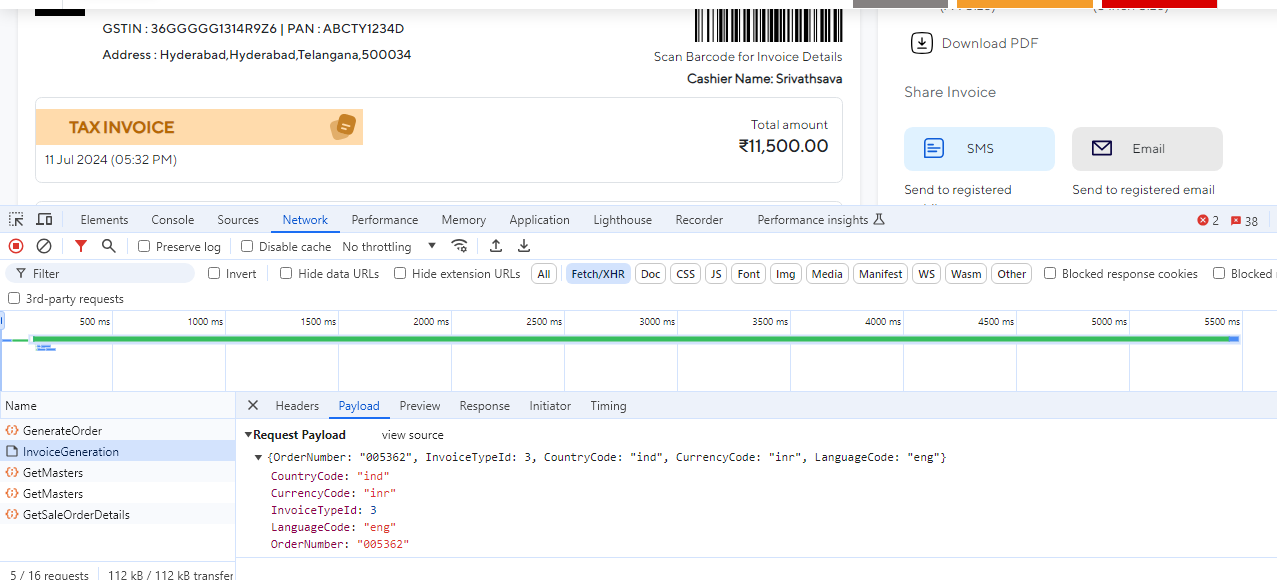Open network conditions wifi icon
The height and width of the screenshot is (580, 1277).
click(x=460, y=246)
